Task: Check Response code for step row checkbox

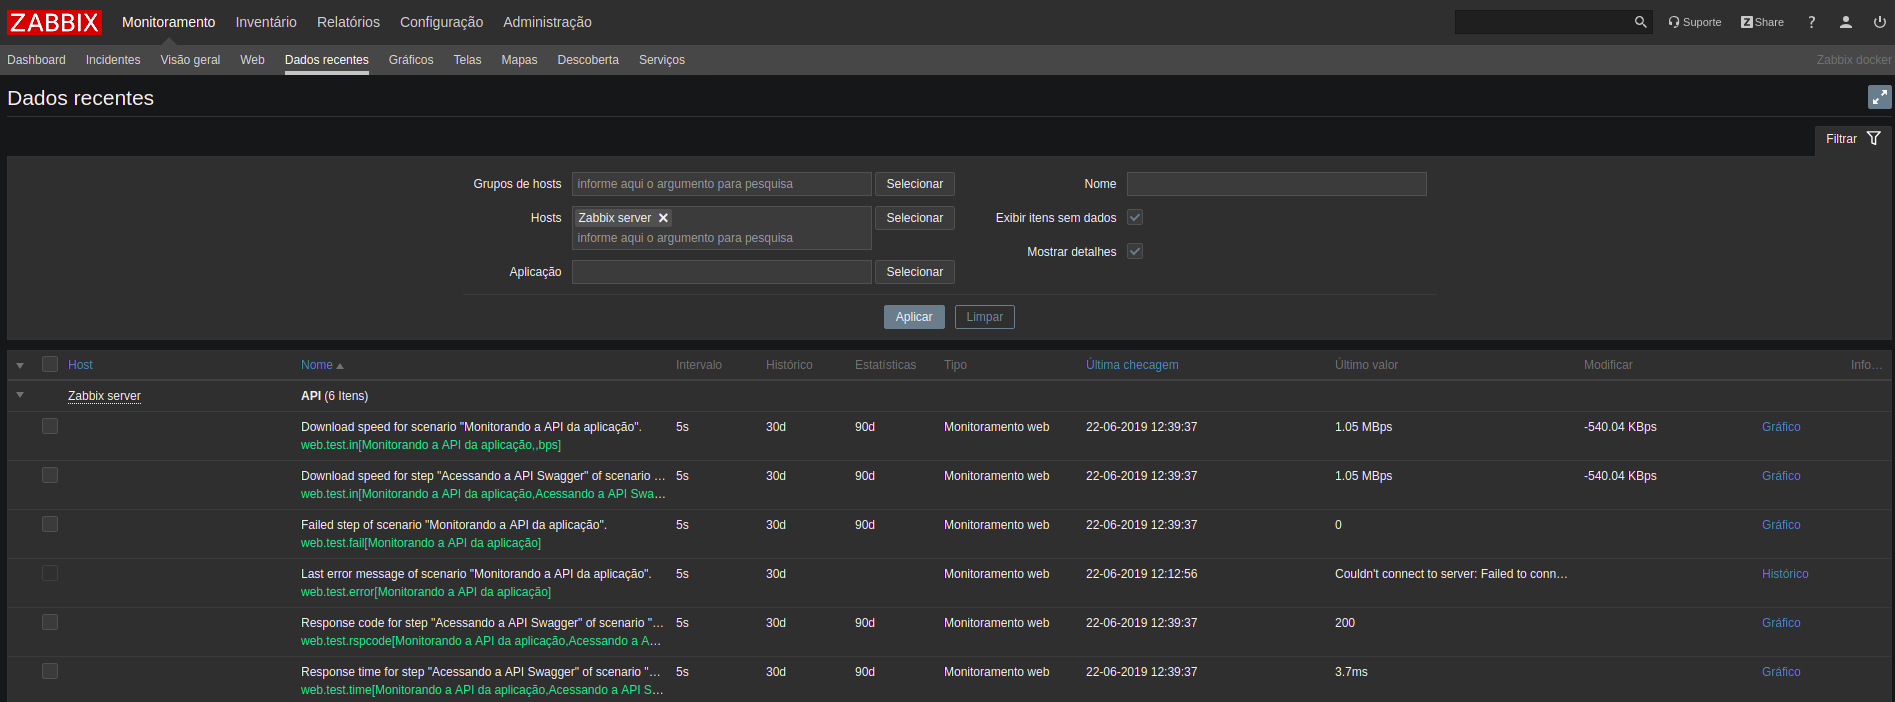Action: [50, 623]
